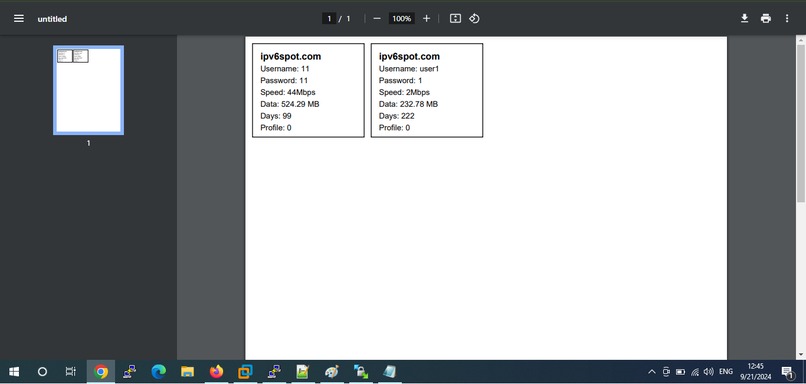Download the PDF file
This screenshot has width=806, height=384.
(744, 19)
